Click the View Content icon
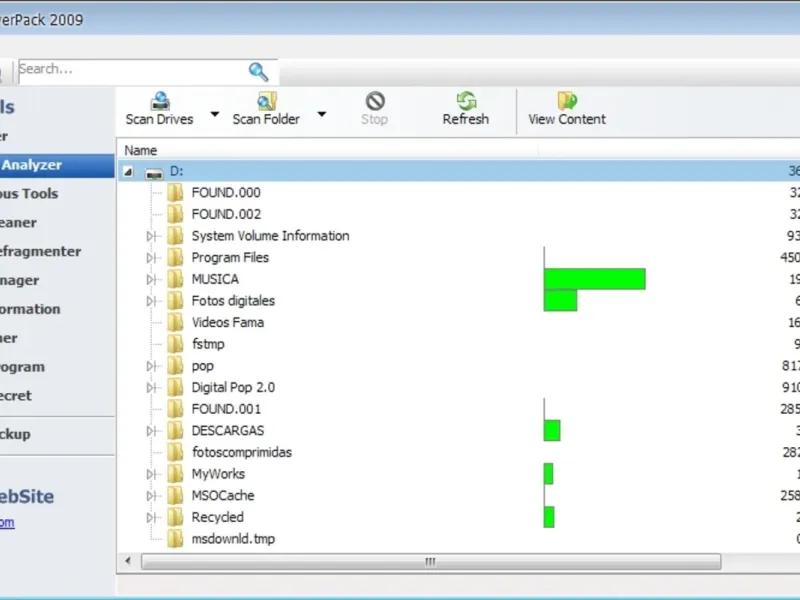This screenshot has width=800, height=600. (567, 101)
